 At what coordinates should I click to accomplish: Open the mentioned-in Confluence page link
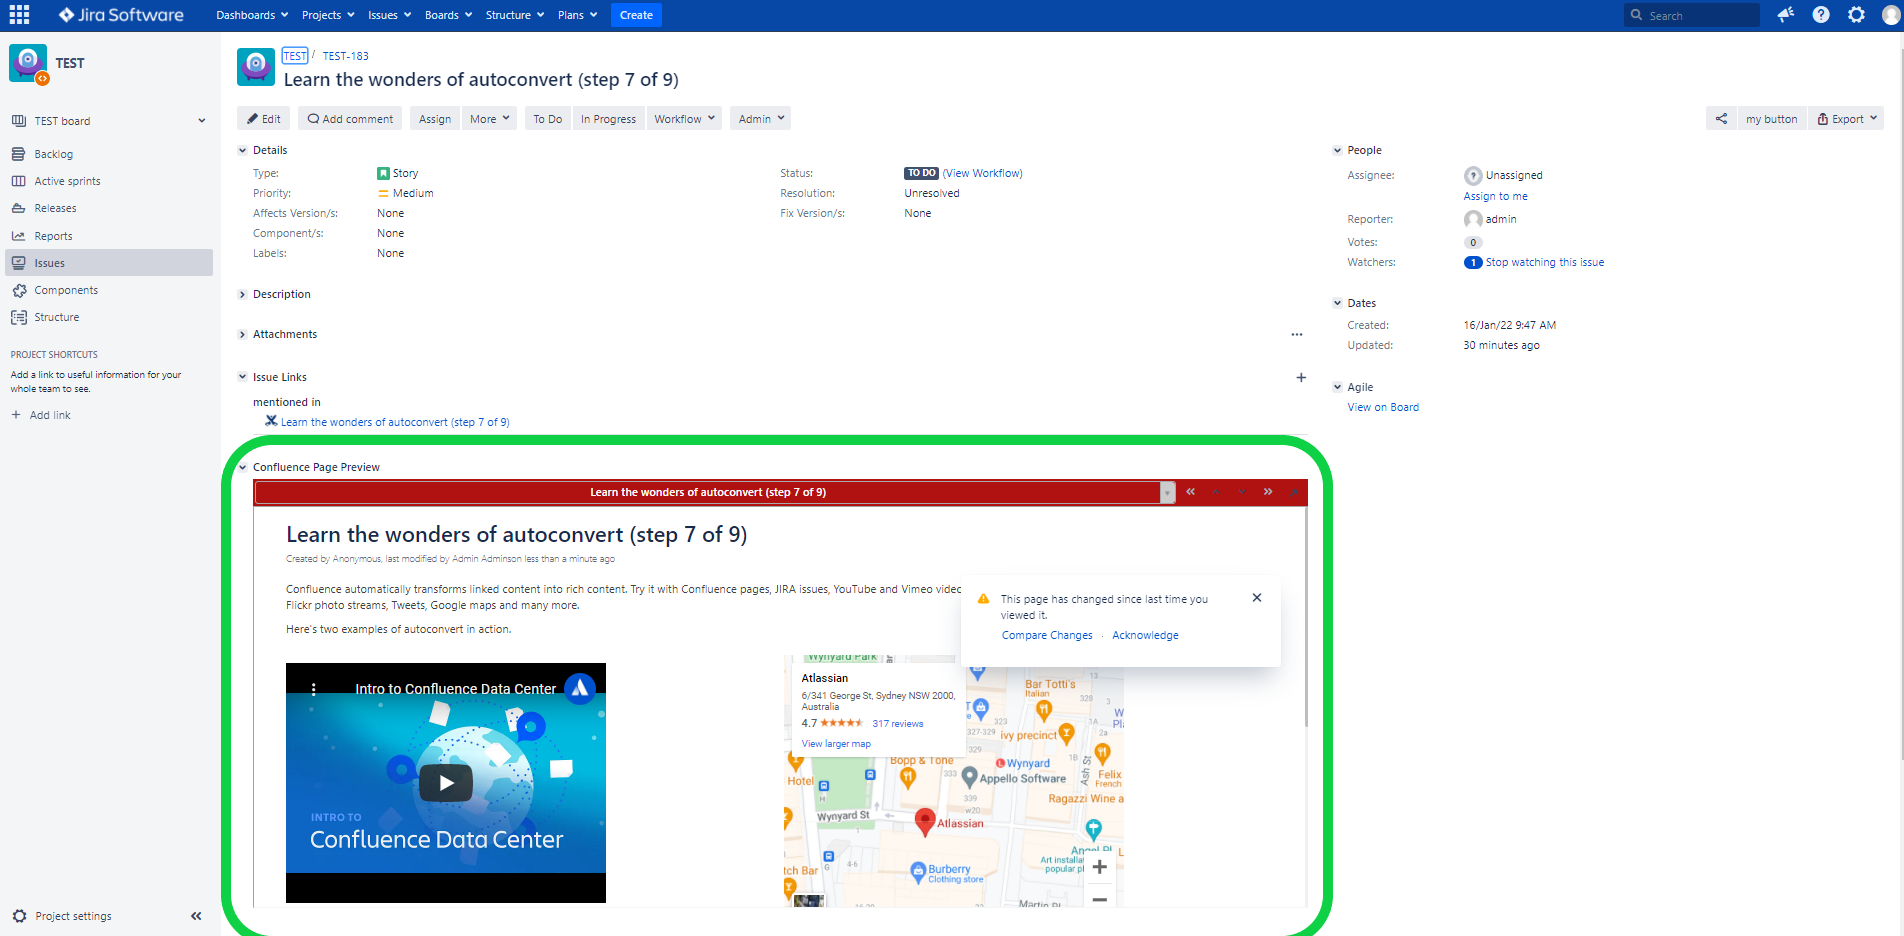coord(395,422)
